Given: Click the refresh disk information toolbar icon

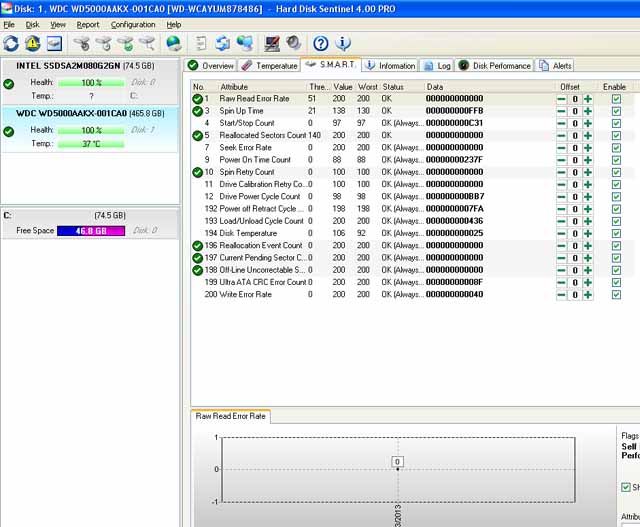Looking at the screenshot, I should 11,43.
